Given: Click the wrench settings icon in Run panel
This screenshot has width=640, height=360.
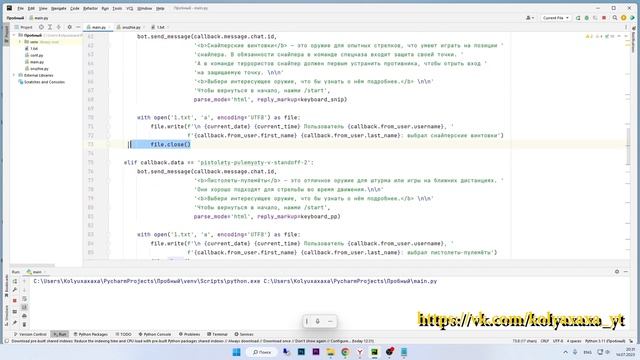Looking at the screenshot, I should pos(15,290).
